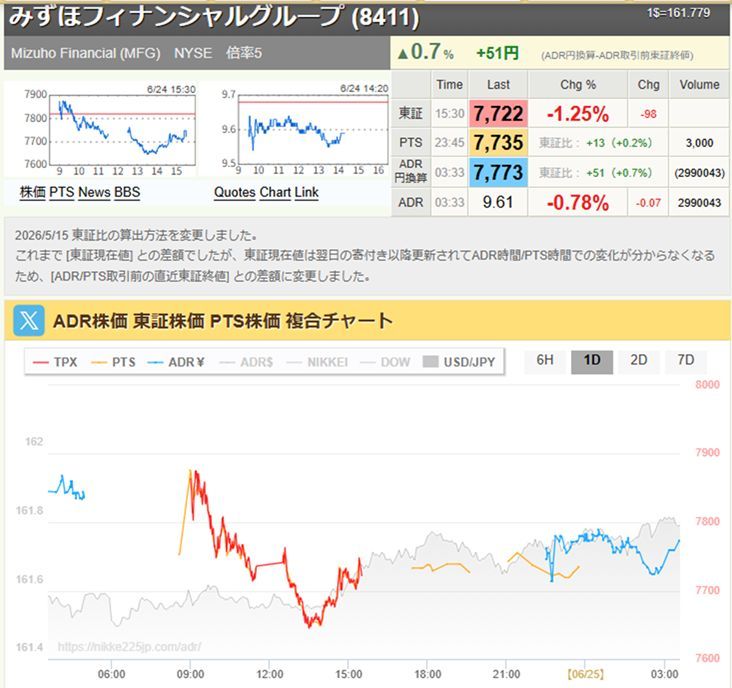Toggle the TPX series in chart legend
732x688 pixels.
click(55, 362)
